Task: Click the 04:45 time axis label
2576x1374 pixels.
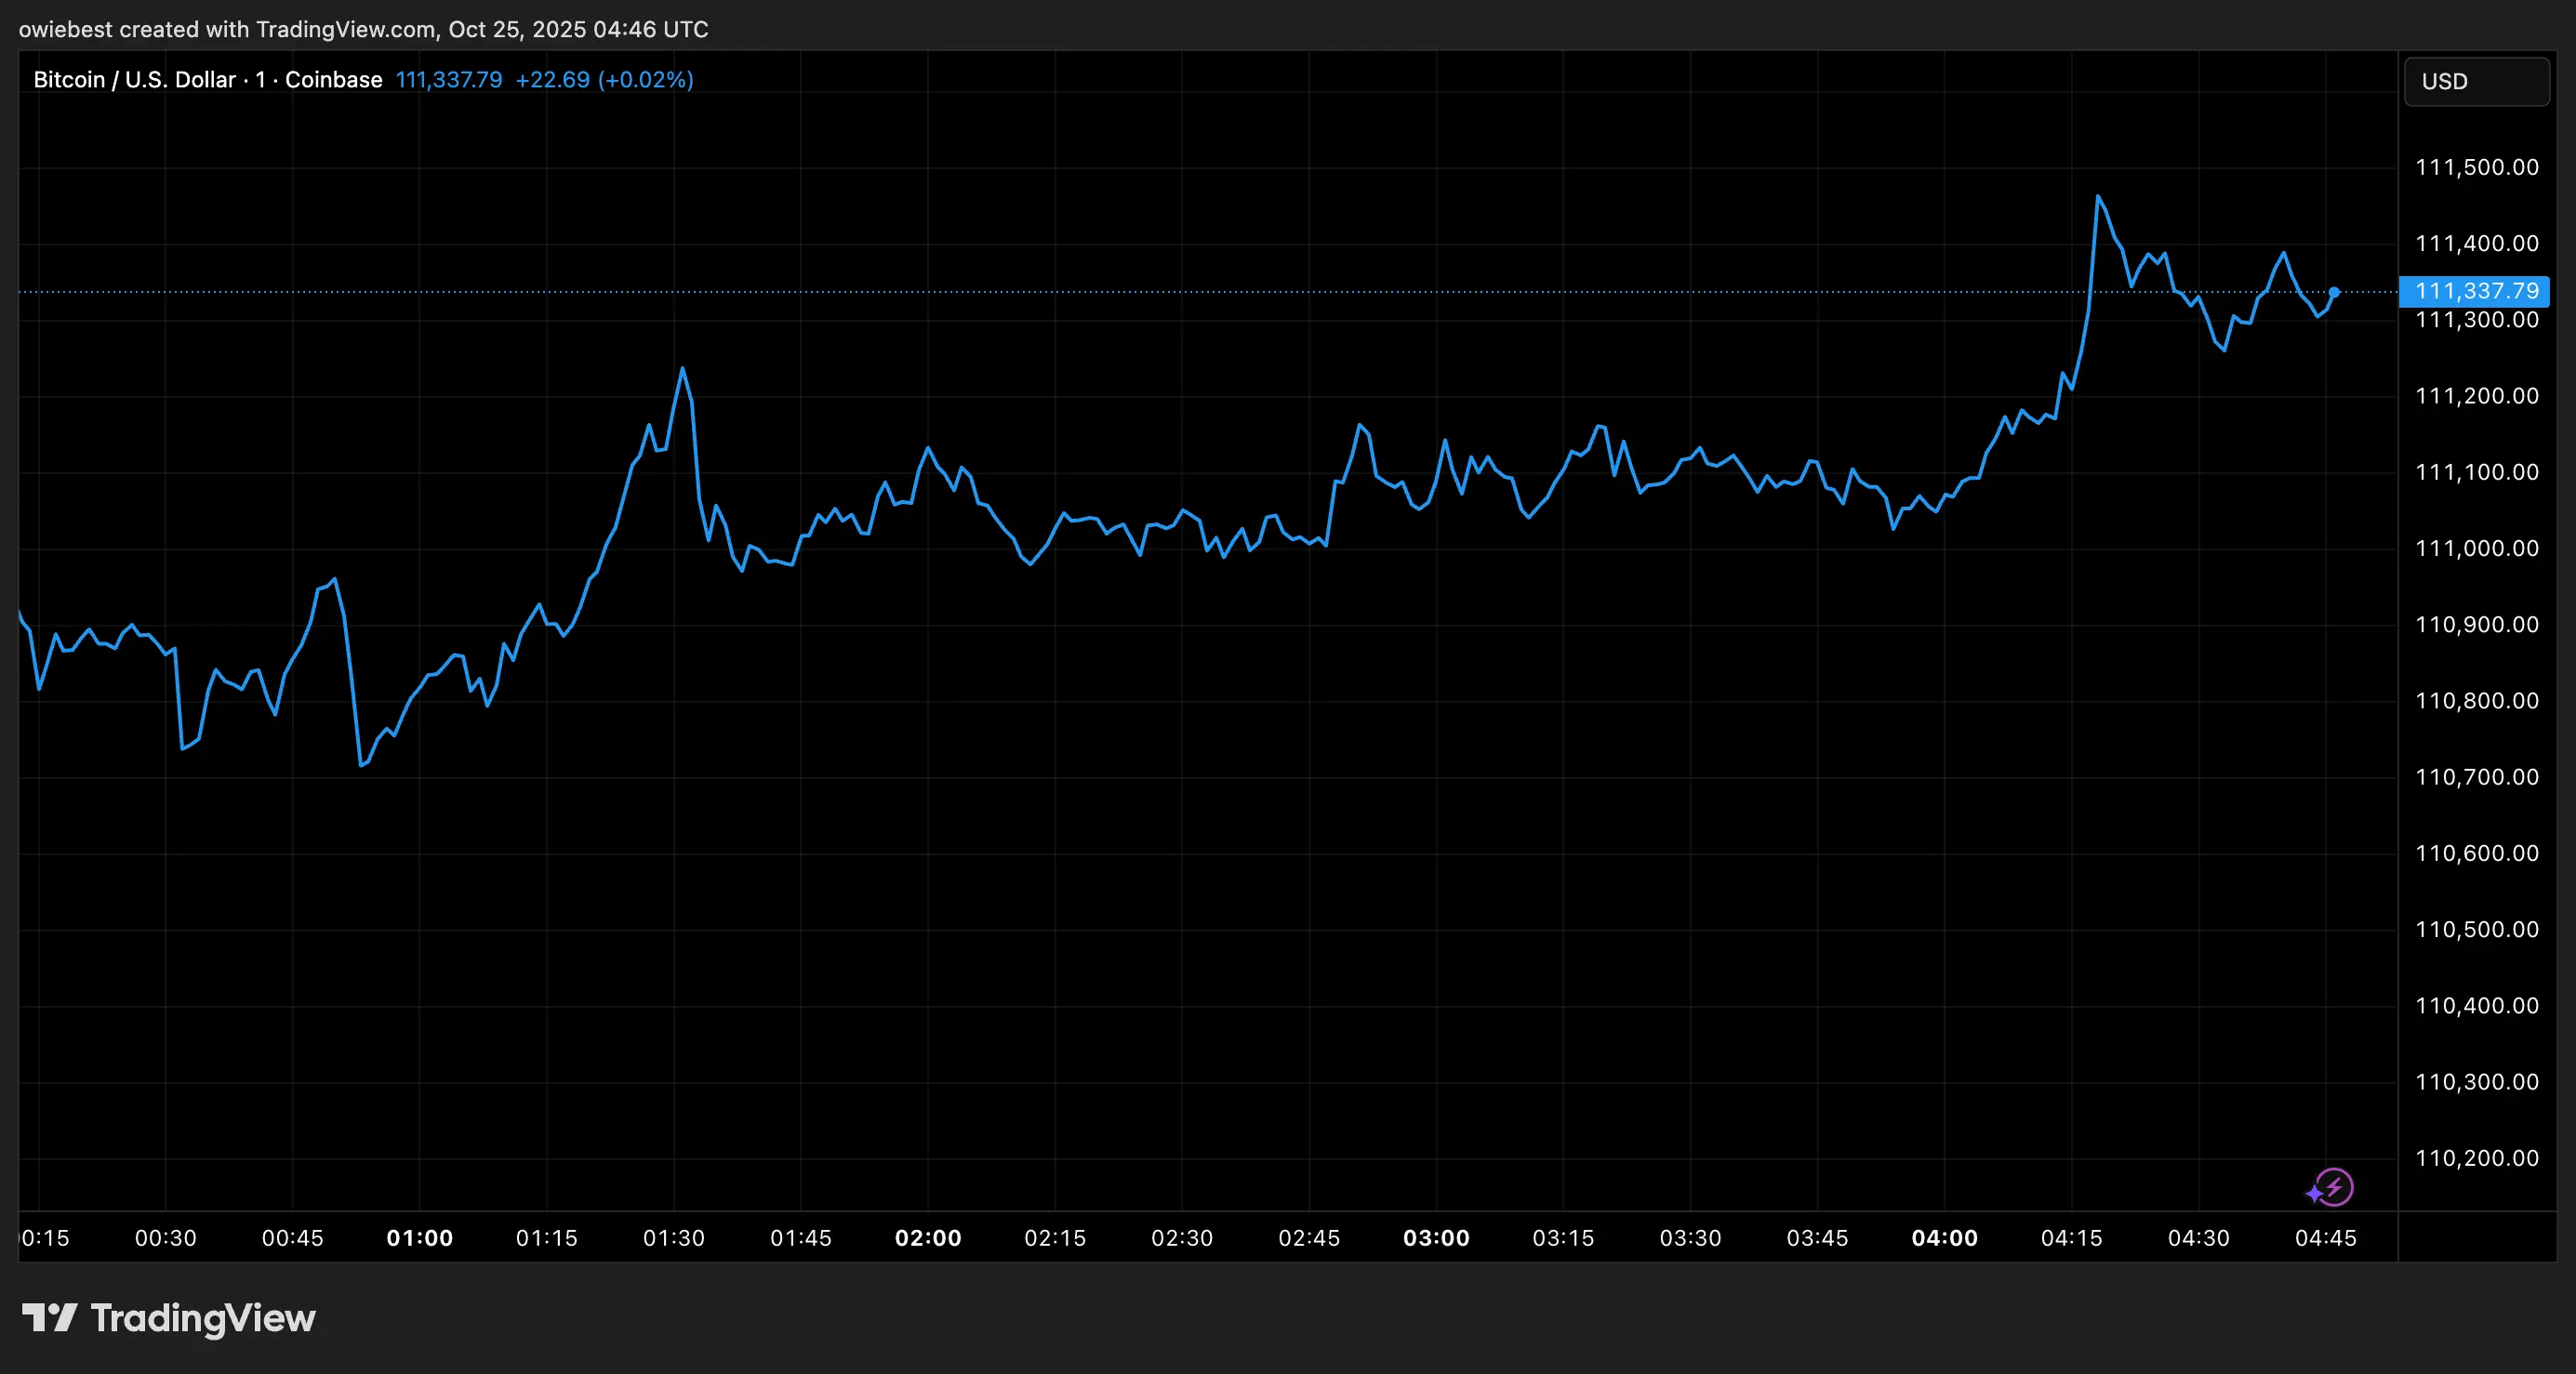Action: 2325,1238
